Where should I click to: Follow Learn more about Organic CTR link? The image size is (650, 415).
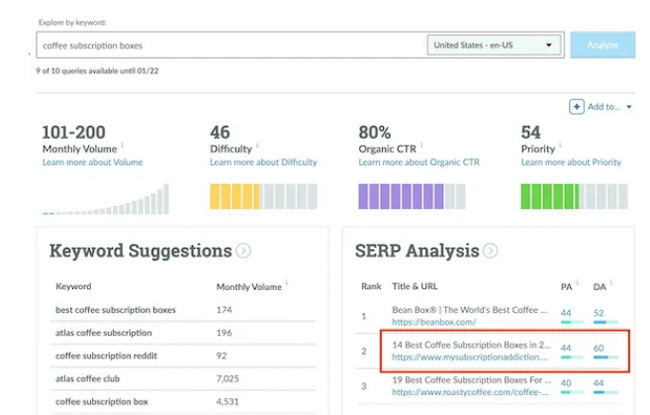pos(420,162)
